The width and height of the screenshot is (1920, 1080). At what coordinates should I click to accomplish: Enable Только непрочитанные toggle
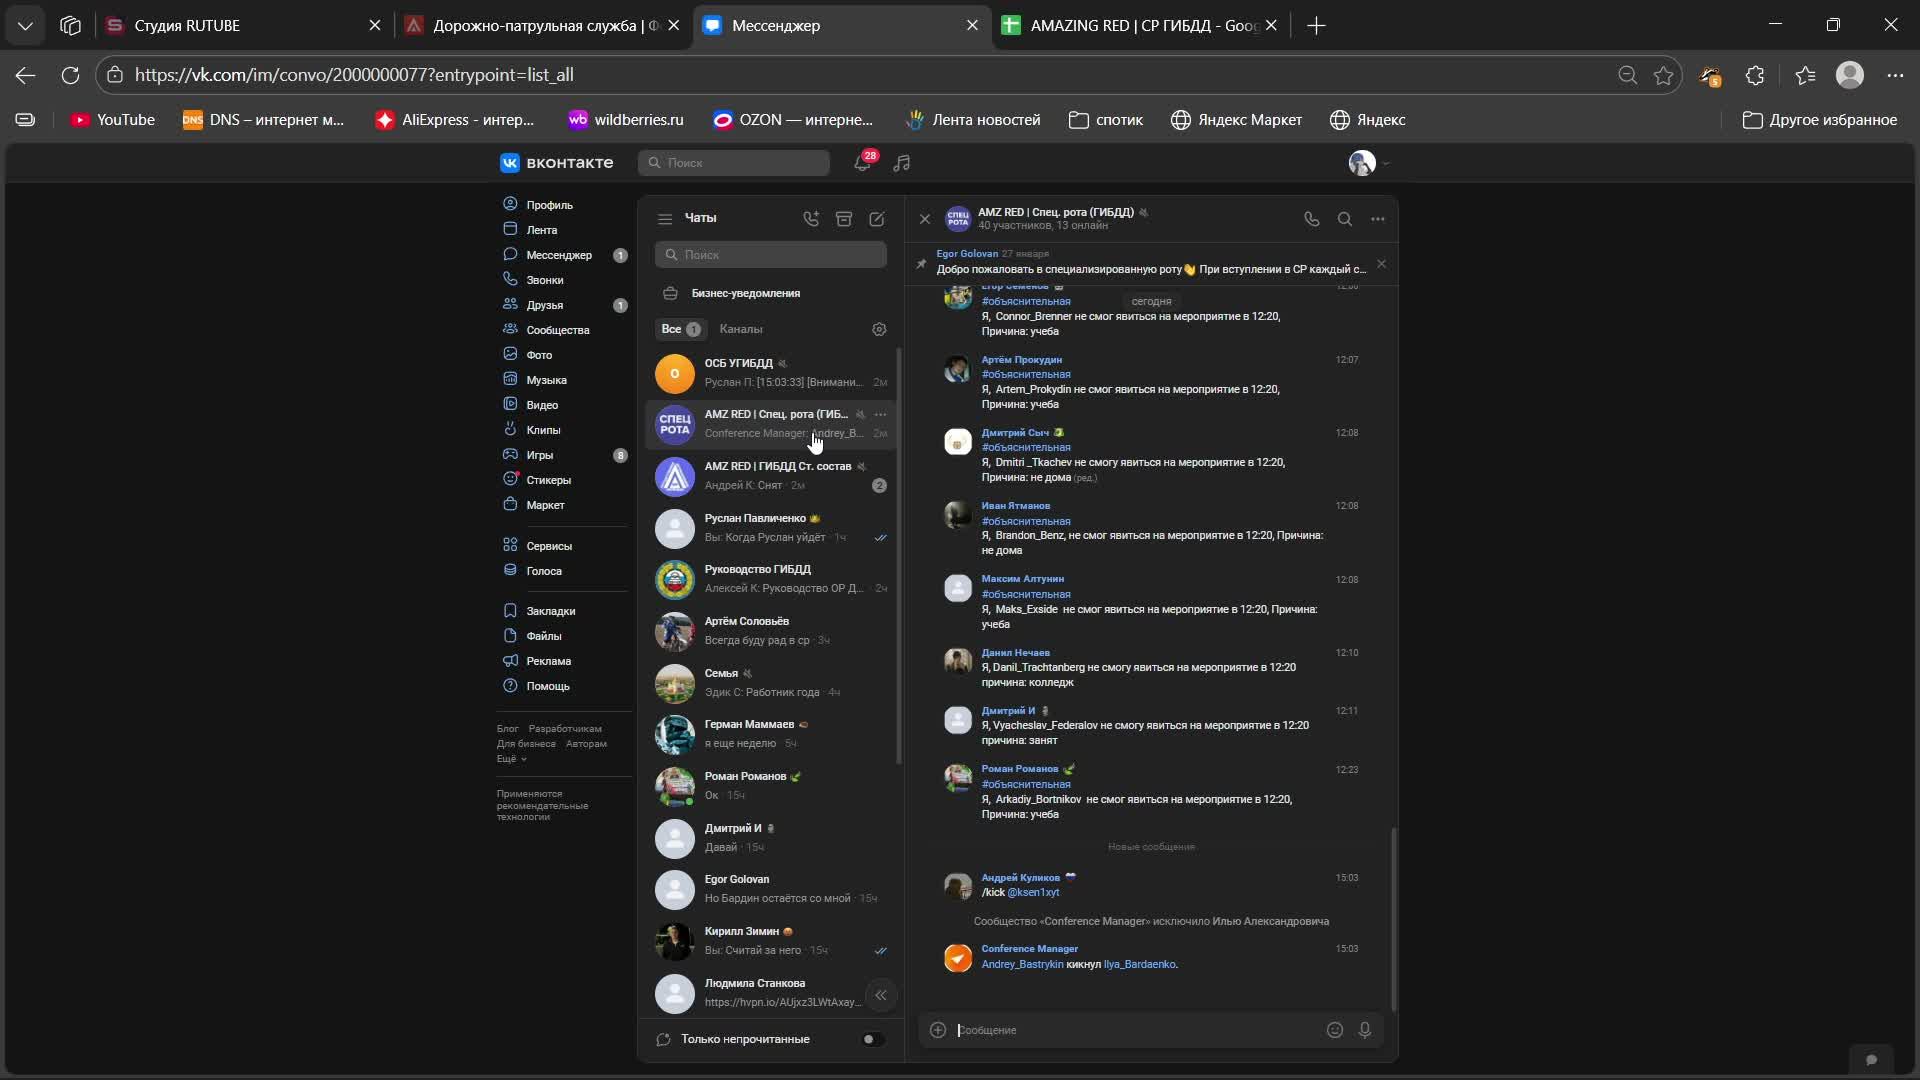872,1039
